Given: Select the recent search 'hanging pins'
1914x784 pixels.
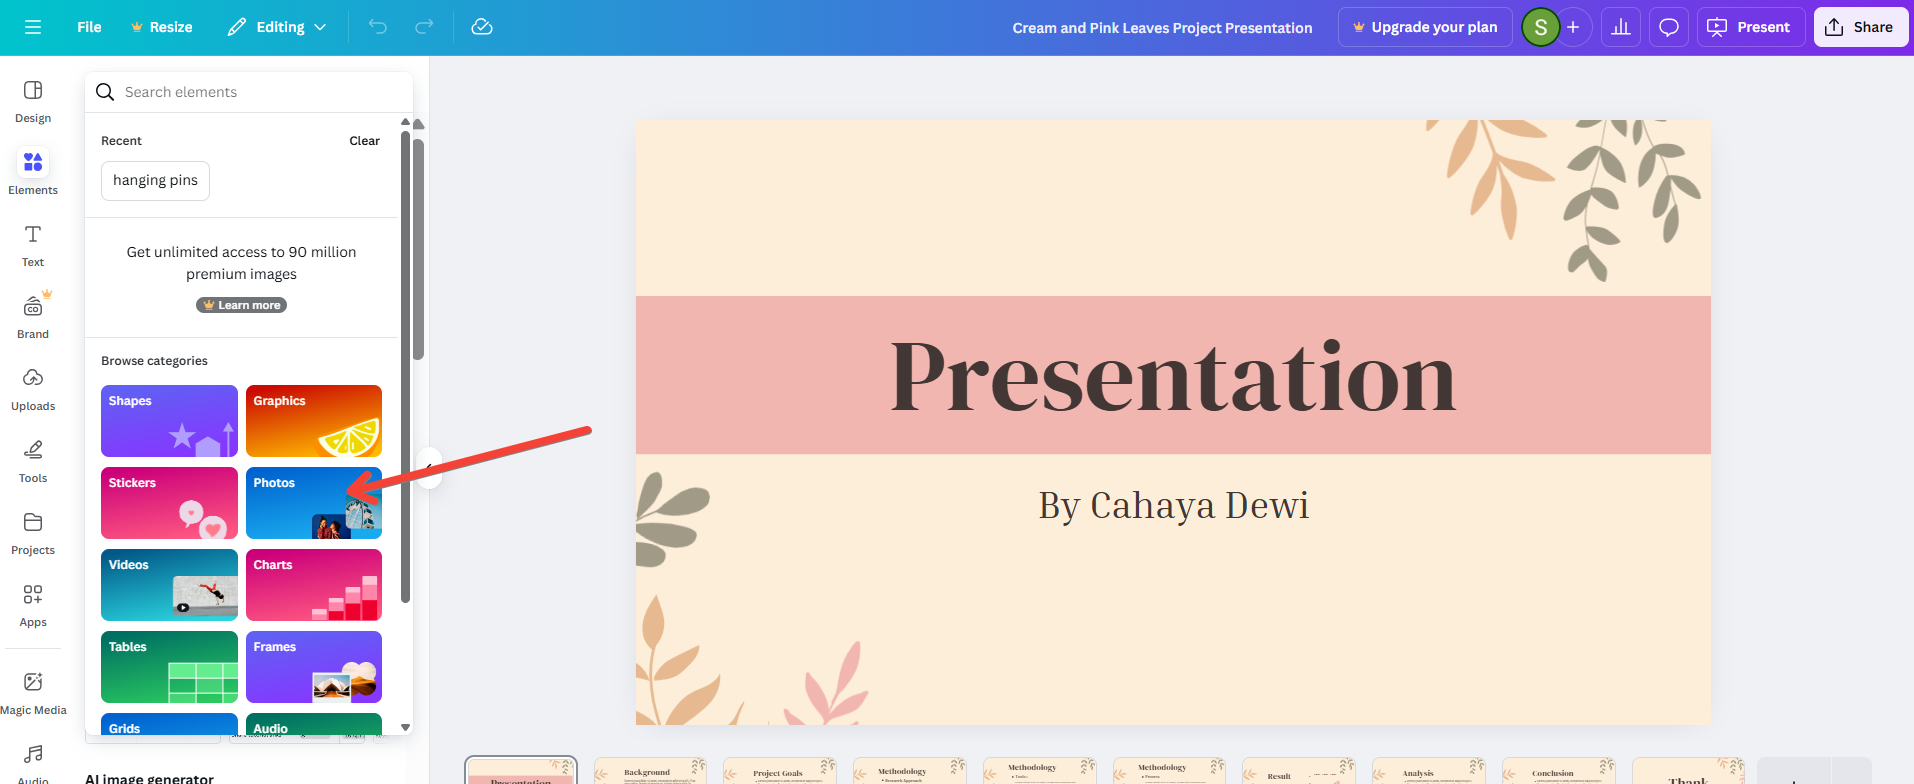Looking at the screenshot, I should click(x=155, y=181).
